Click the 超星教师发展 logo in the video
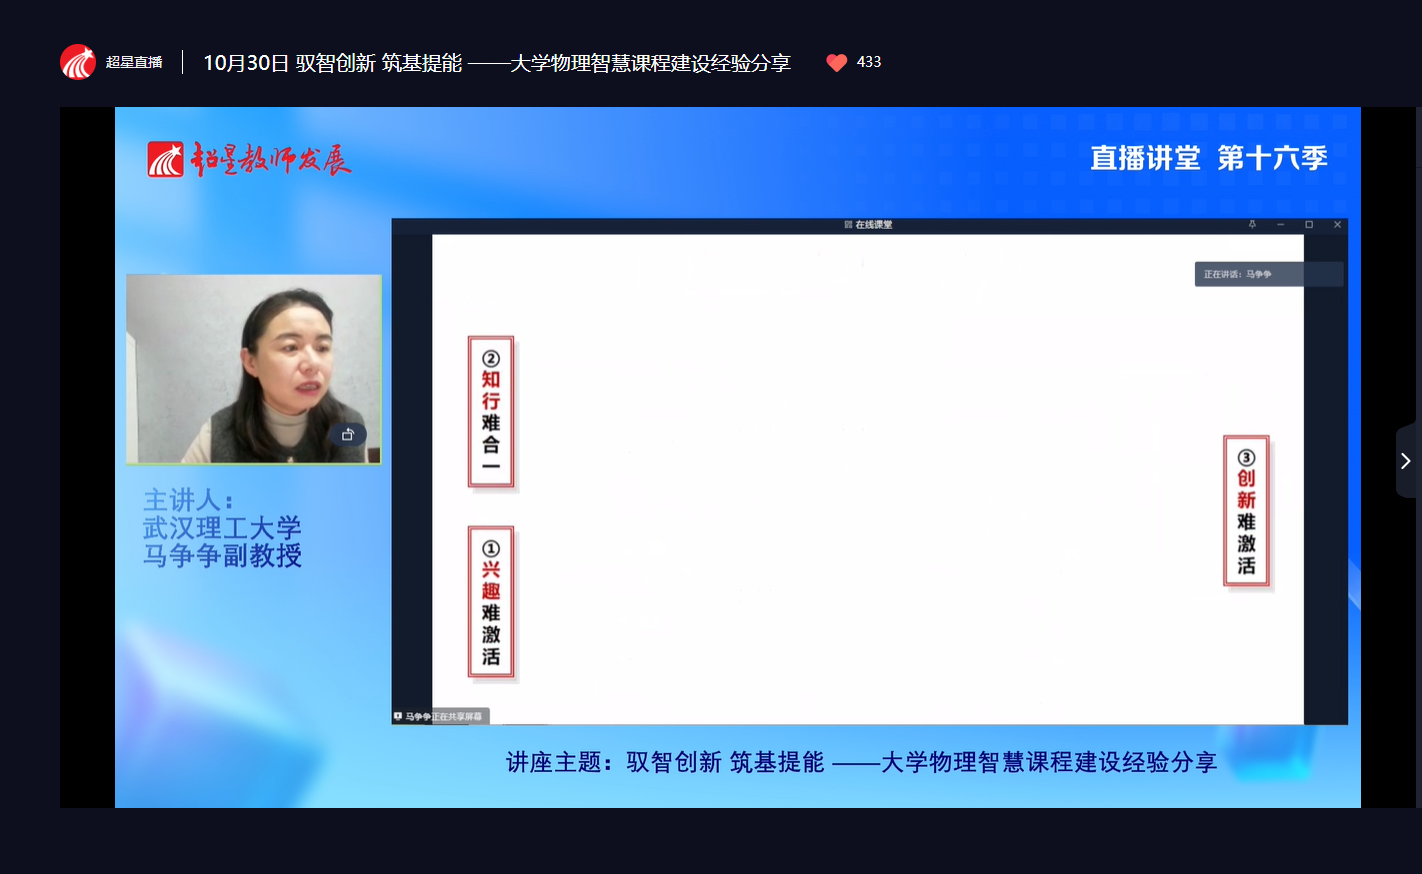The height and width of the screenshot is (874, 1422). click(250, 160)
